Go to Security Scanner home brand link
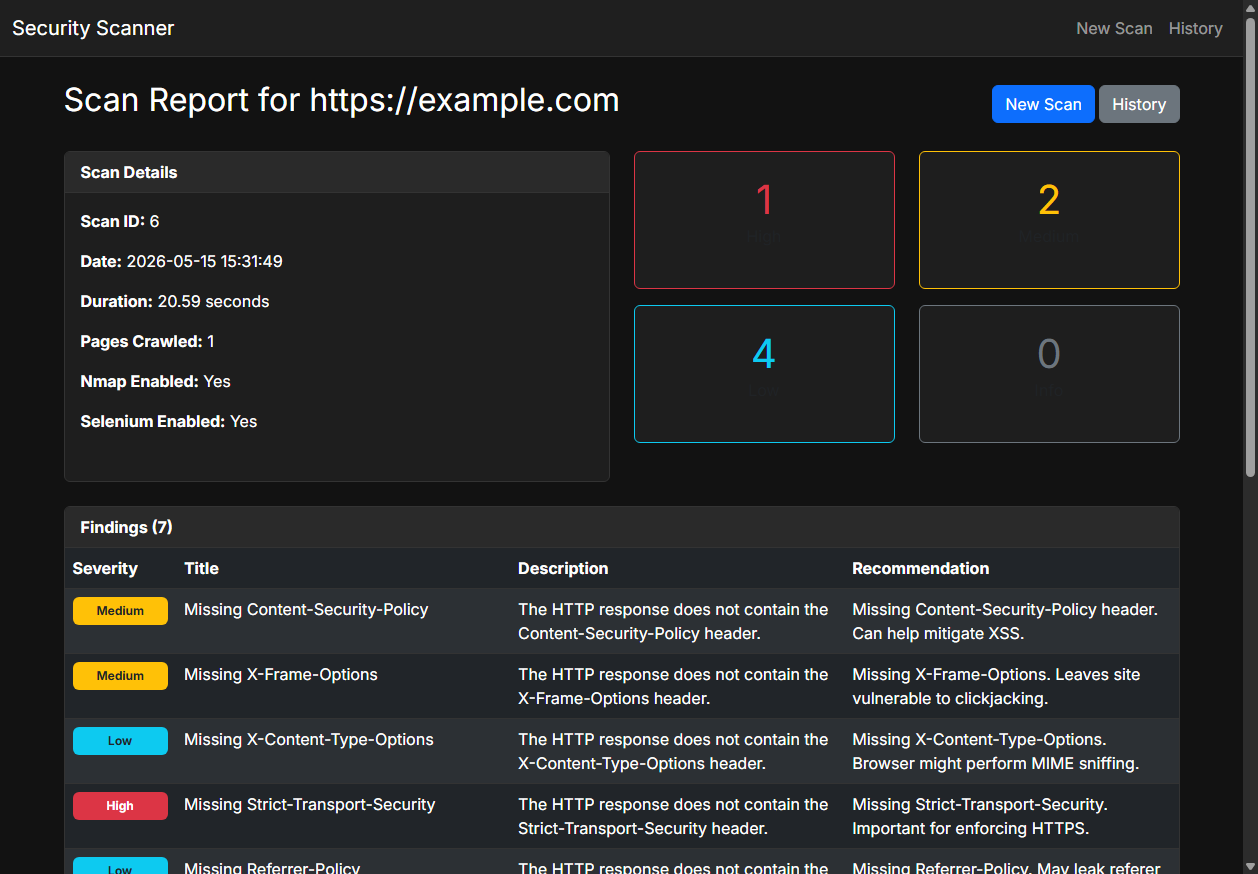The width and height of the screenshot is (1258, 874). click(x=93, y=28)
